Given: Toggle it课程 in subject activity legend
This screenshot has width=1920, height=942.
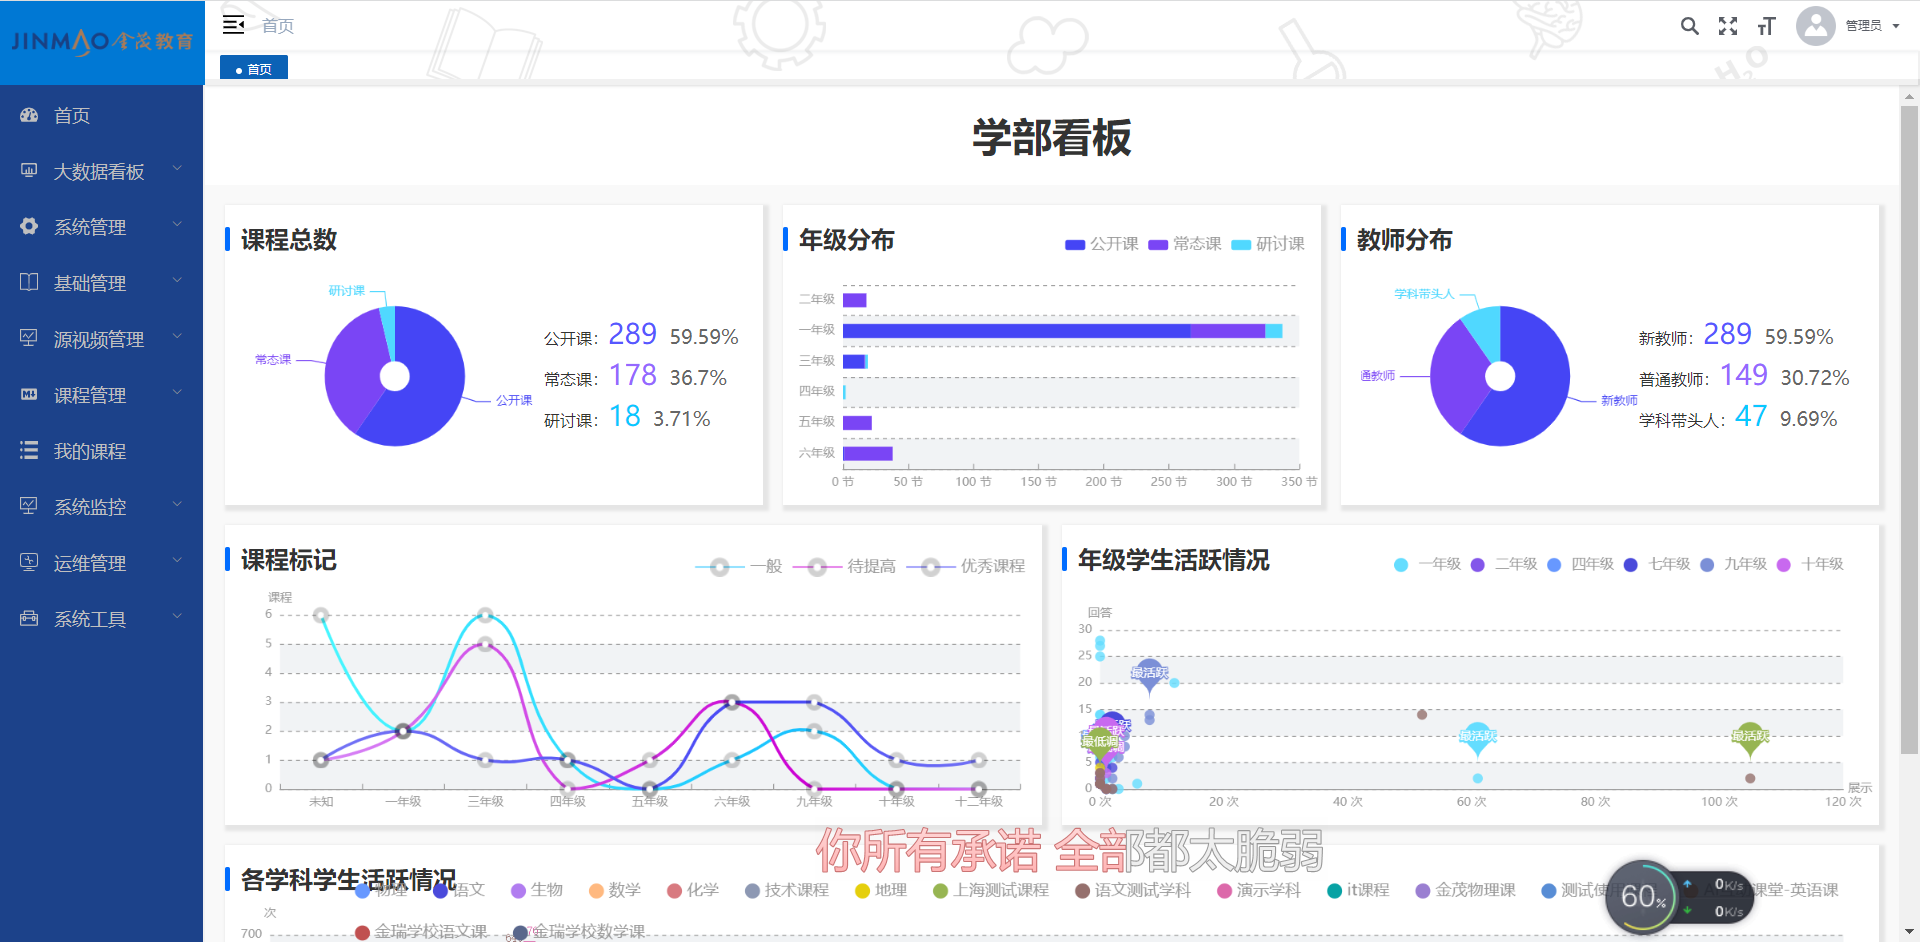Looking at the screenshot, I should [1357, 890].
